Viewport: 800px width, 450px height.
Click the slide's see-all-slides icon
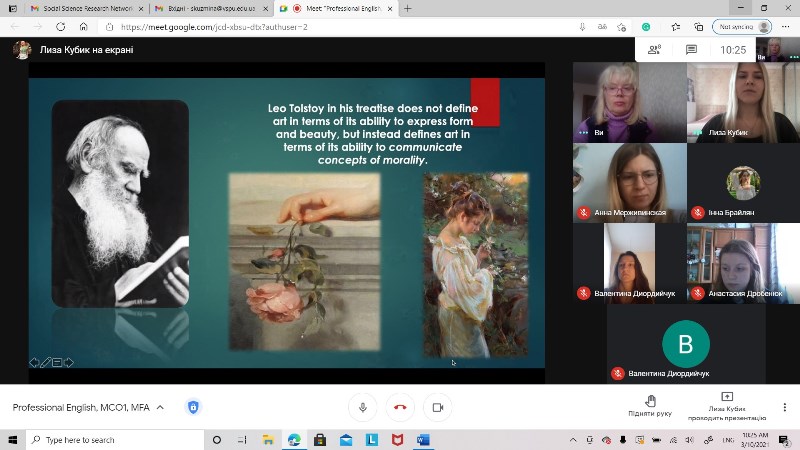(57, 362)
